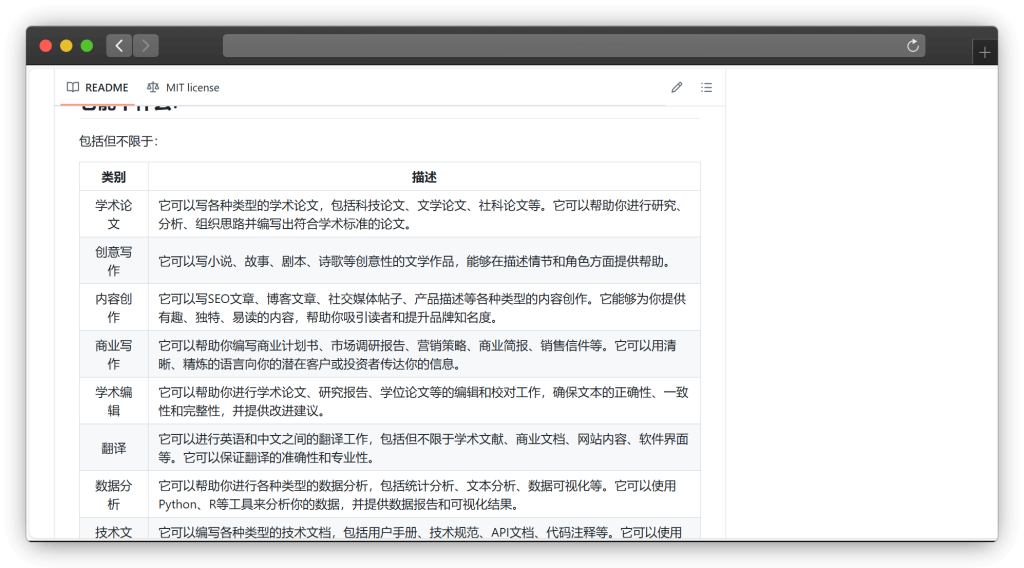Click the description starting 它可以写小说、故事

tap(424, 261)
